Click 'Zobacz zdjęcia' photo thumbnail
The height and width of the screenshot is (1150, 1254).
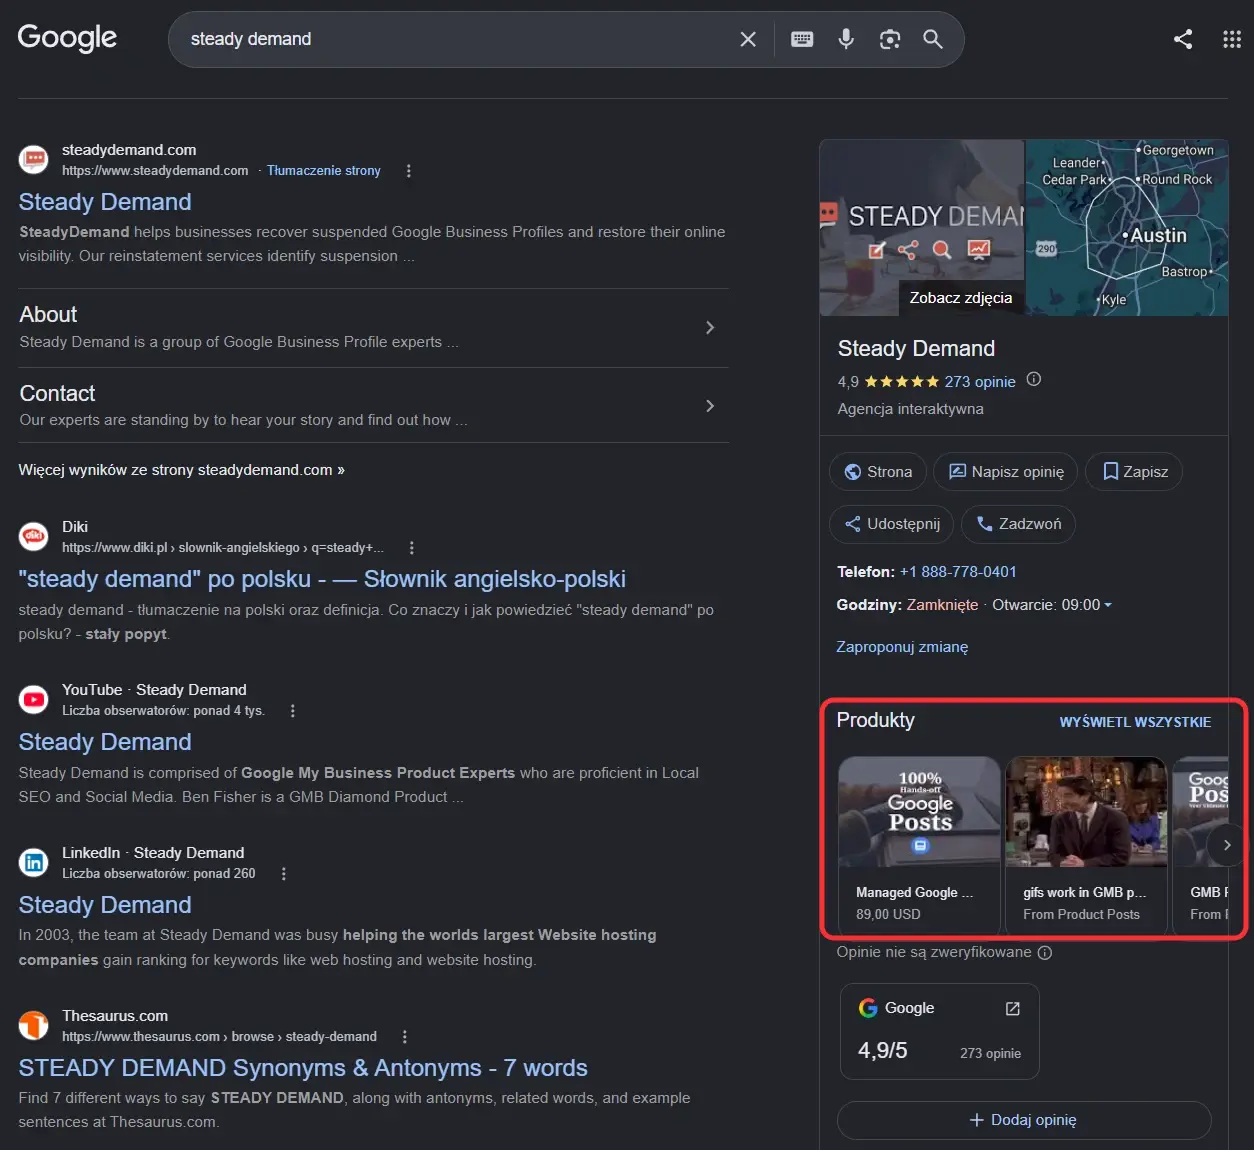pyautogui.click(x=922, y=228)
